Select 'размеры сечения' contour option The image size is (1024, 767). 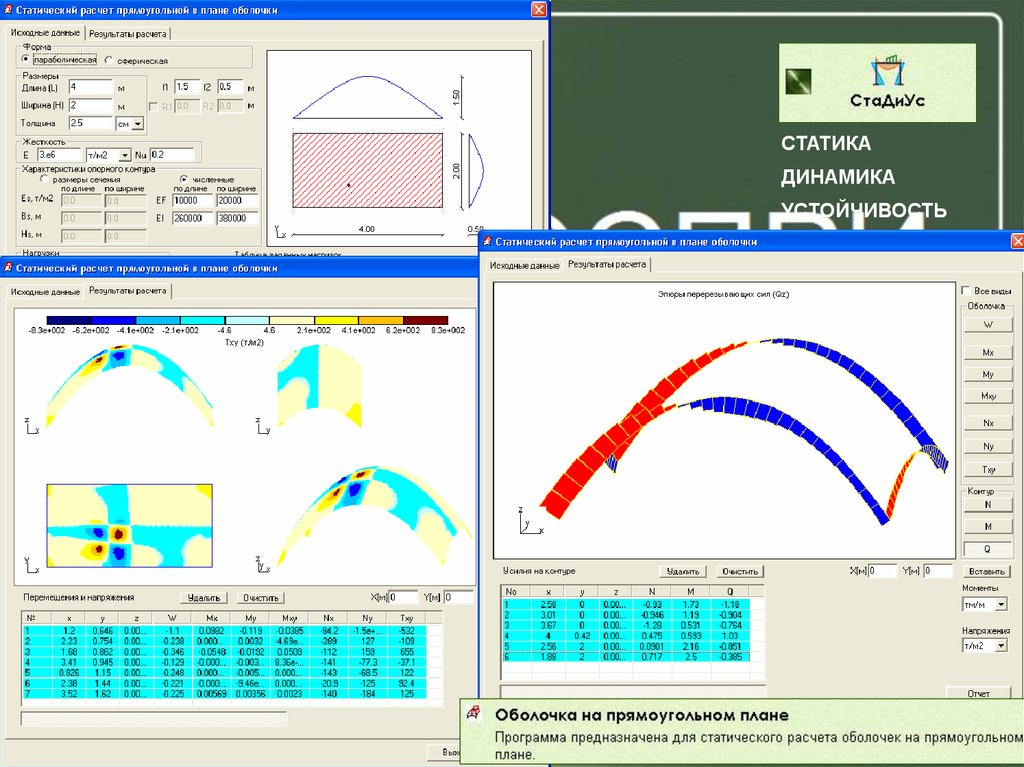point(44,179)
